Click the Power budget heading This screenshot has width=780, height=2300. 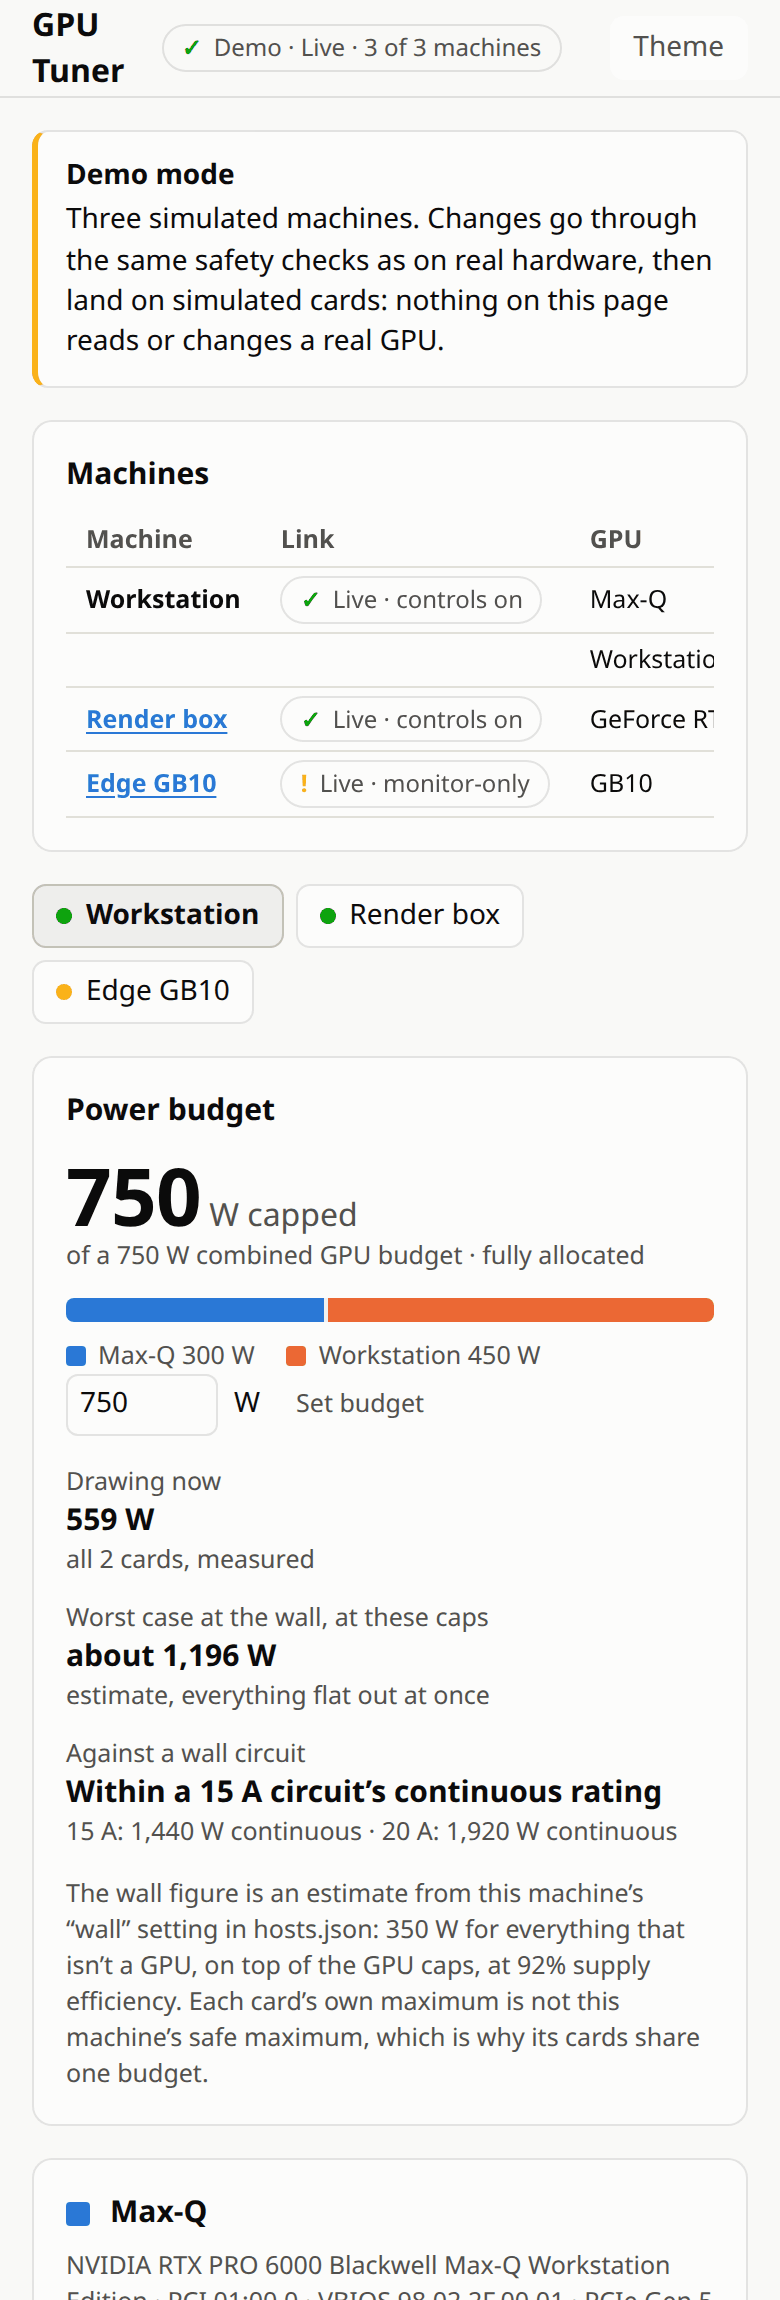pyautogui.click(x=170, y=1110)
